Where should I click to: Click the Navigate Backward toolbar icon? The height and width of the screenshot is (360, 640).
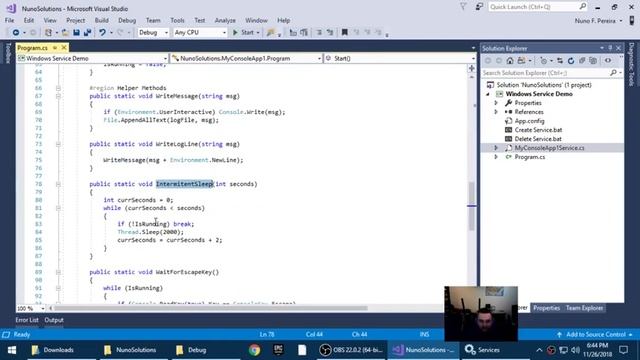16,32
